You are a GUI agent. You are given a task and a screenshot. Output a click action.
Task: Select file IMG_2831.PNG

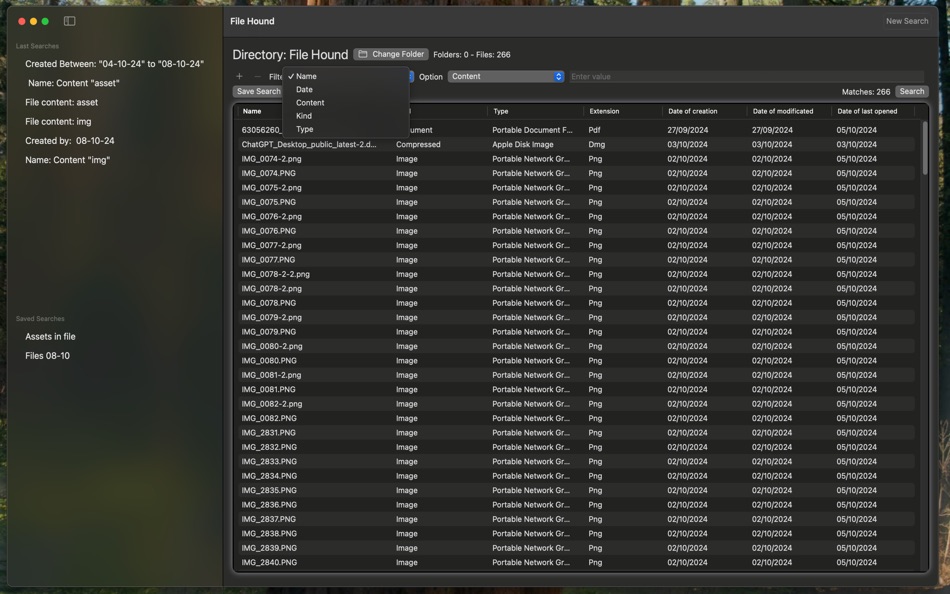tap(268, 433)
